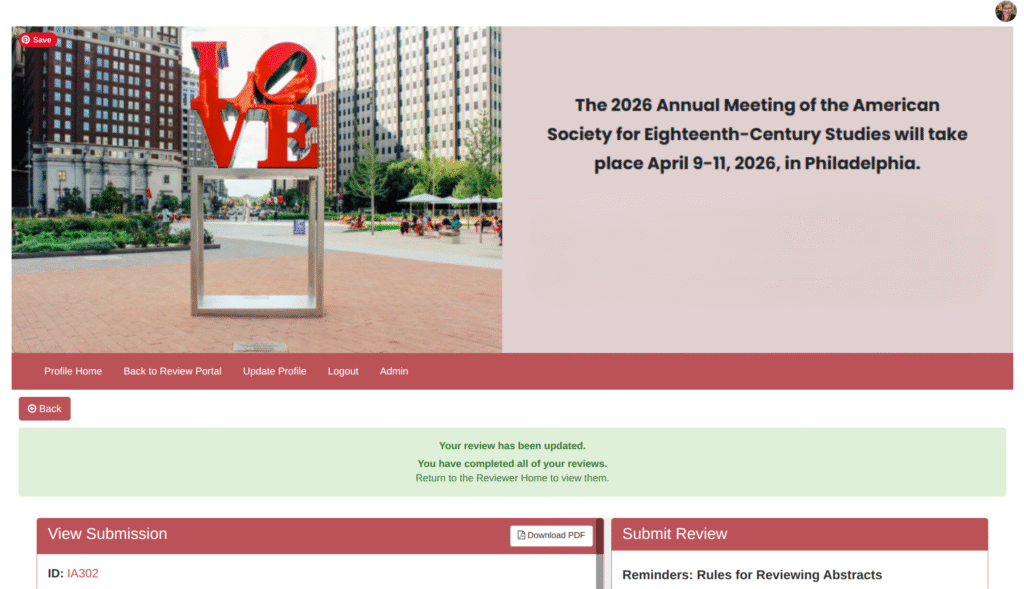
Task: Click the Reminders: Rules for Reviewing Abstracts text
Action: (752, 575)
